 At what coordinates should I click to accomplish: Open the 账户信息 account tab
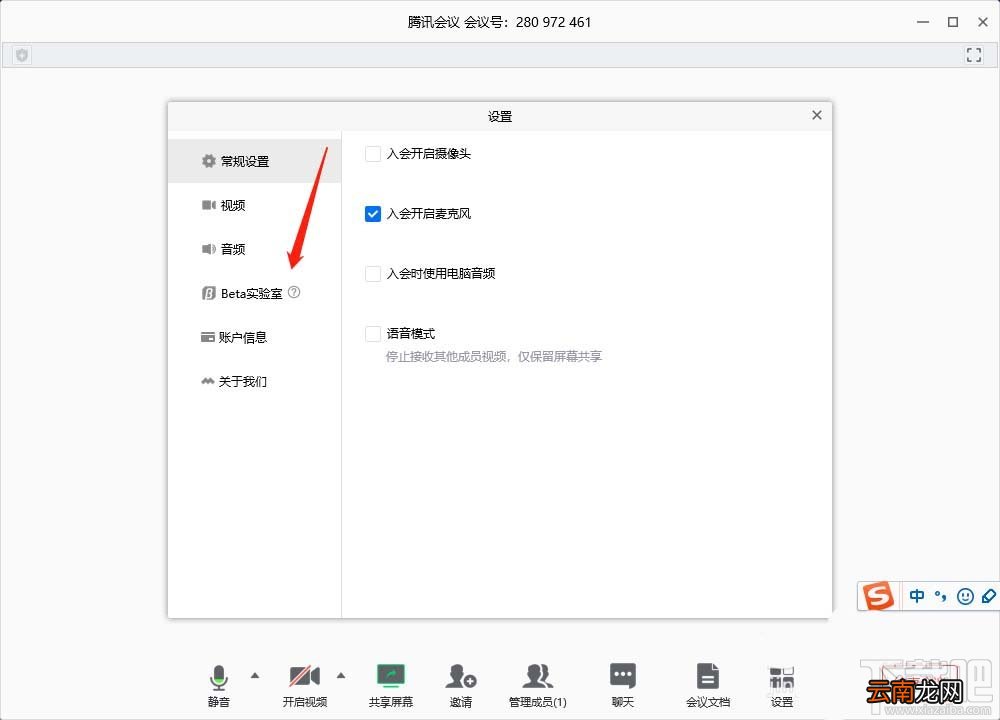[x=254, y=337]
